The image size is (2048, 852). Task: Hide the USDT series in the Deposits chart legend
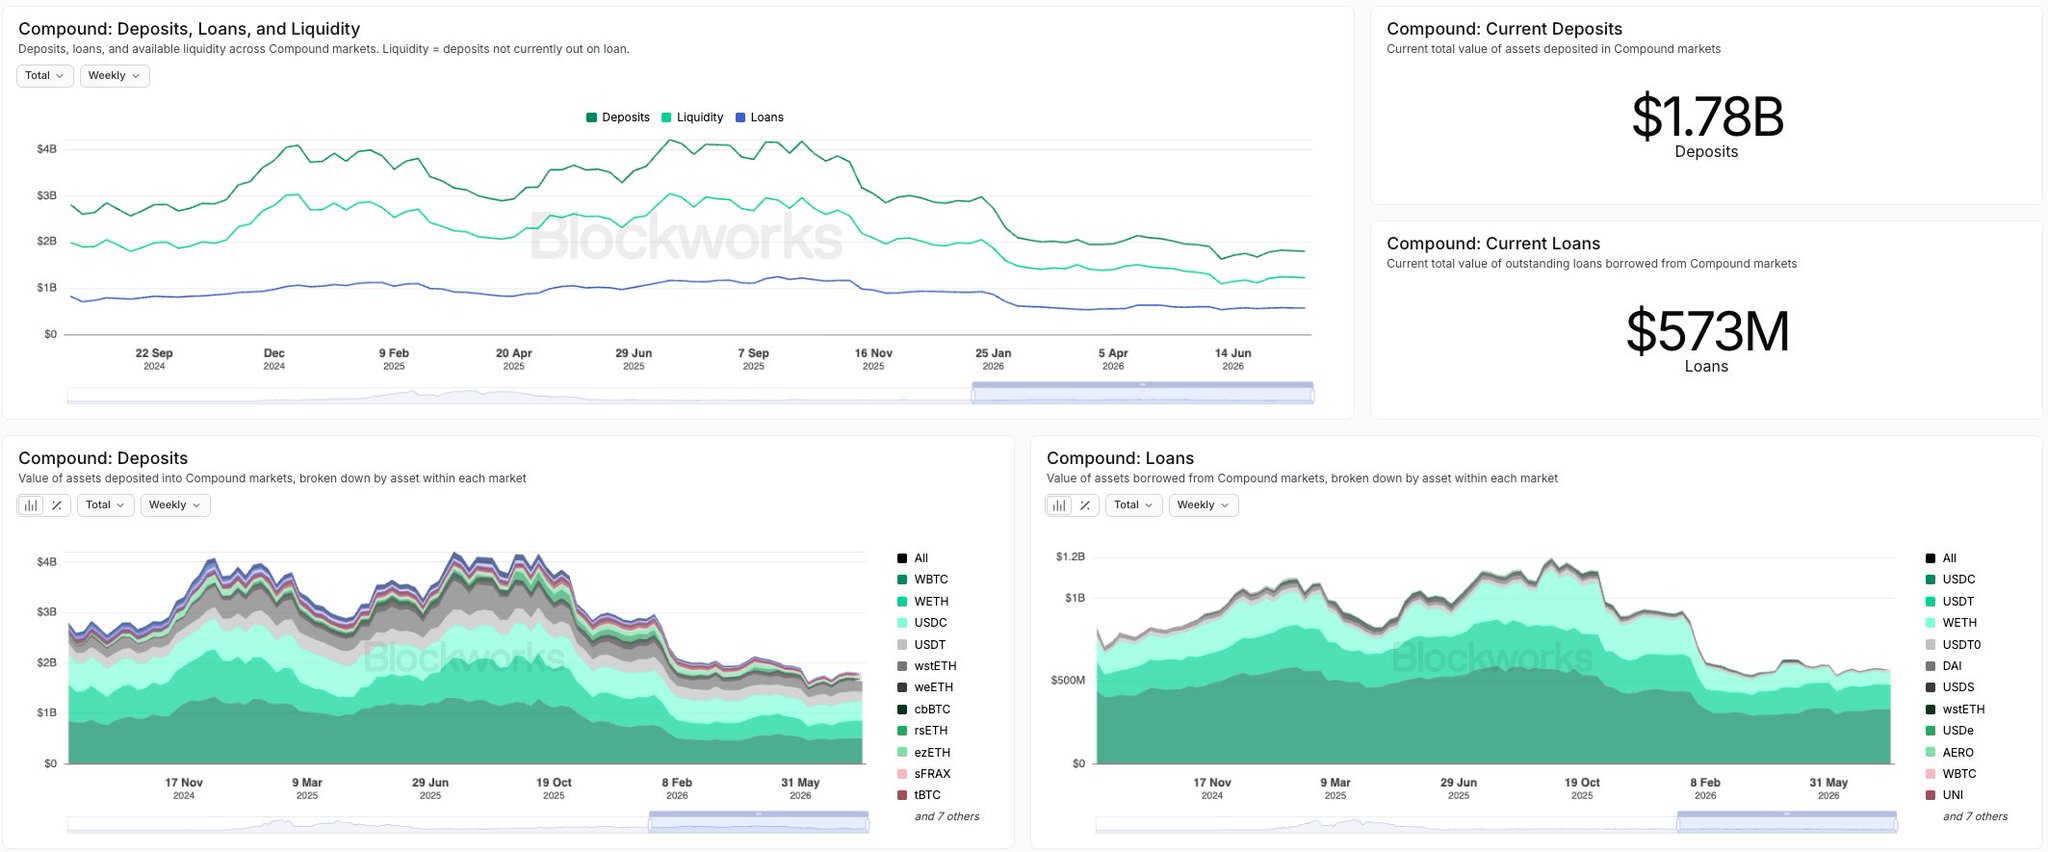pos(921,645)
